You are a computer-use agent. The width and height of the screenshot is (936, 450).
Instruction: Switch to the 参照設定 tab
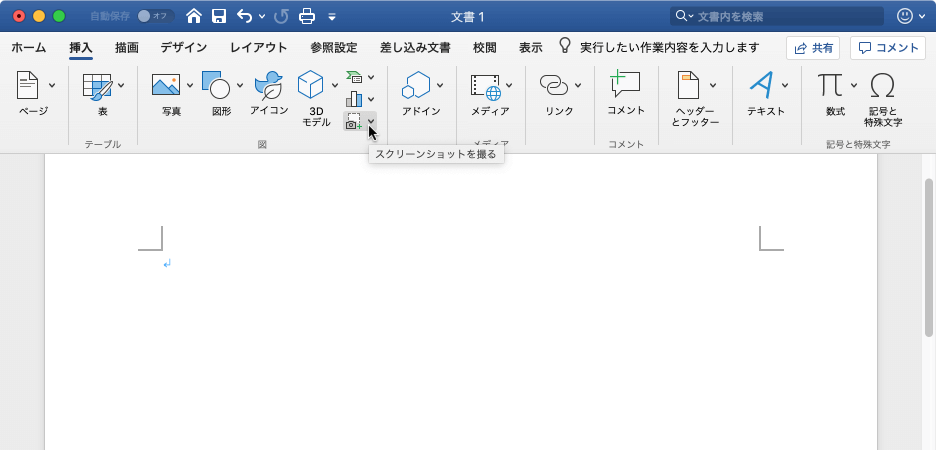pos(334,48)
